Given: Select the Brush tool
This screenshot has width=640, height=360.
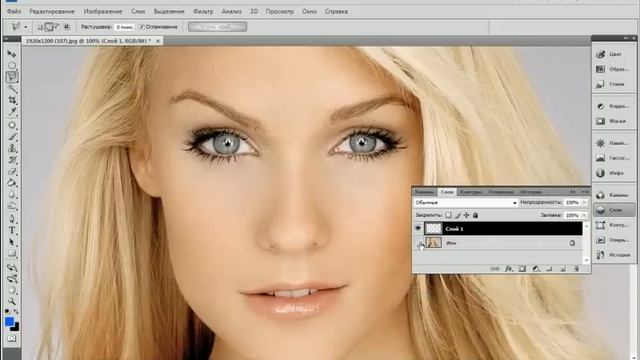Looking at the screenshot, I should coord(12,137).
